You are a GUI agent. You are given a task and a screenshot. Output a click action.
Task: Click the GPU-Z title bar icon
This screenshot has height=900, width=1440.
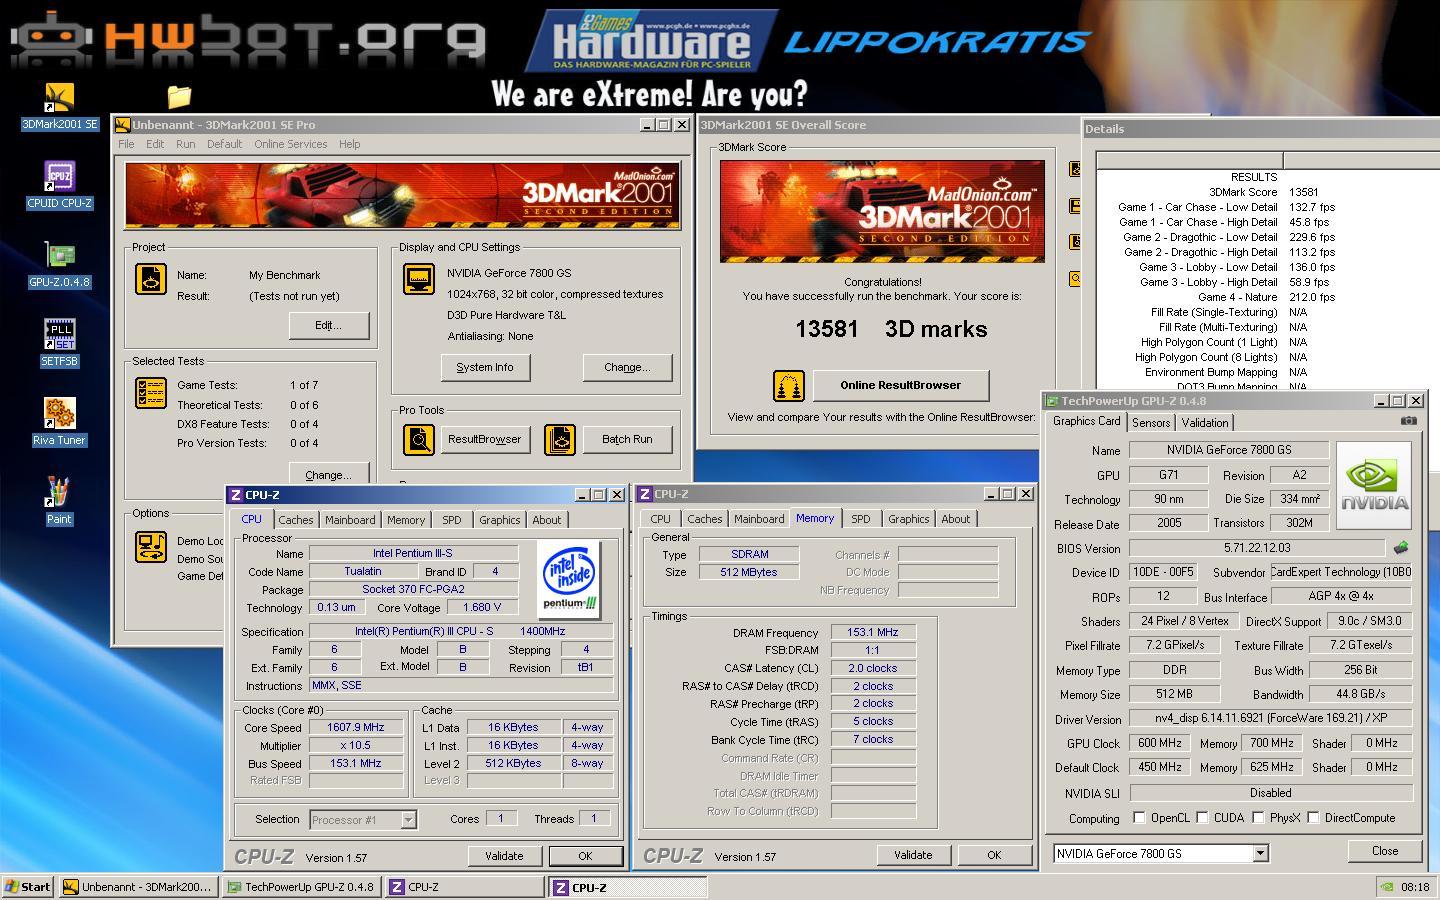point(1052,401)
